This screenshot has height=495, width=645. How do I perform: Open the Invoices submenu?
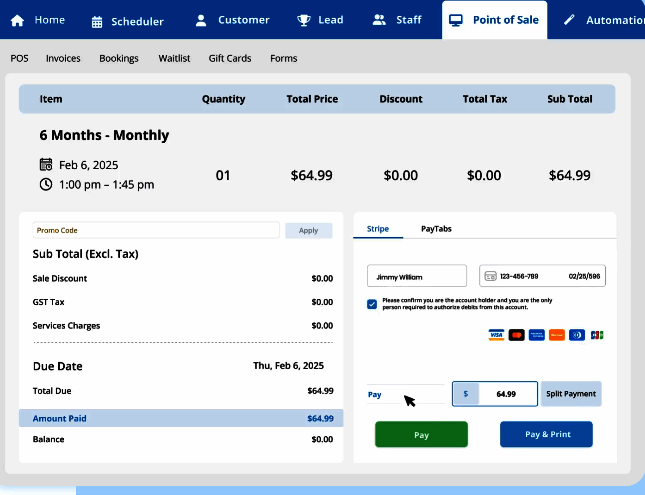point(63,59)
